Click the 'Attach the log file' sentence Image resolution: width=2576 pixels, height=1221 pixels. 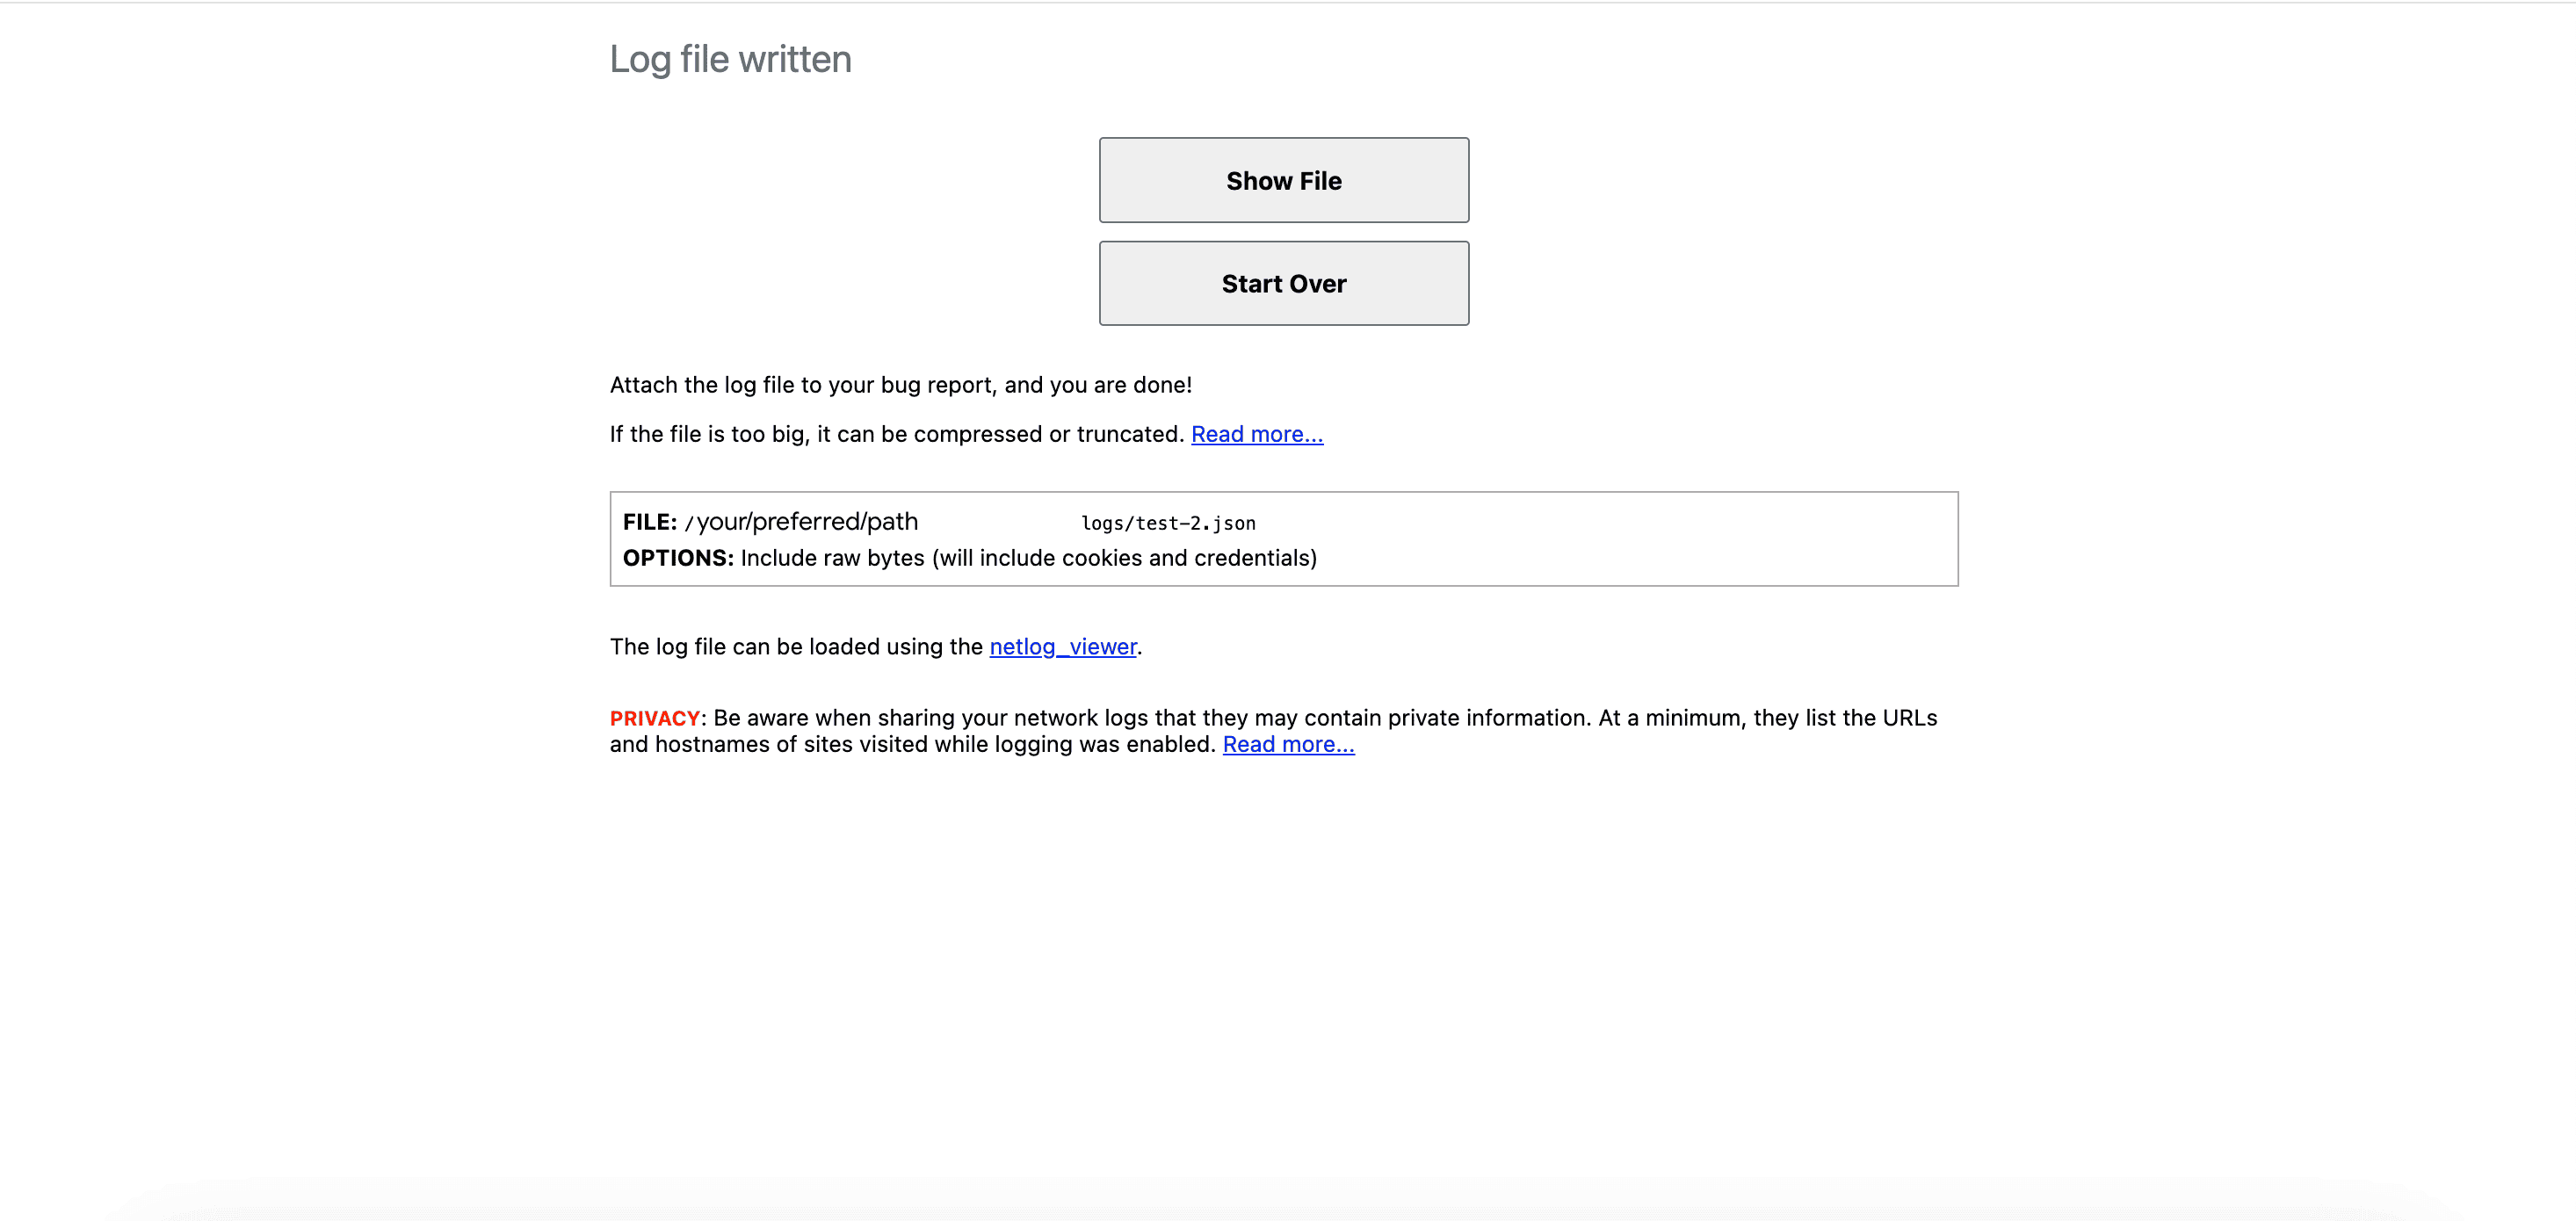(x=901, y=385)
